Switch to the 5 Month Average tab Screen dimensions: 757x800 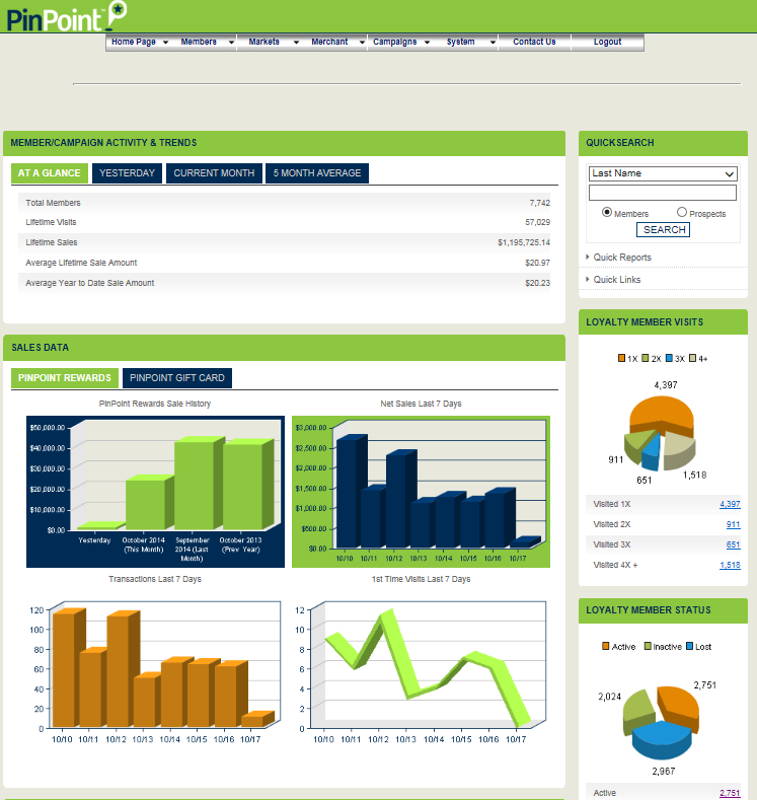[x=317, y=173]
